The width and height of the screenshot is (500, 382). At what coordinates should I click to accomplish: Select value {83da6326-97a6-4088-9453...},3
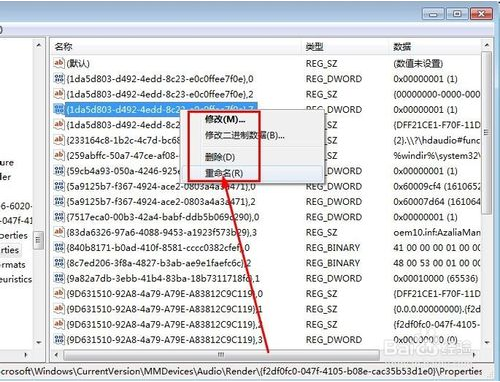coord(162,232)
